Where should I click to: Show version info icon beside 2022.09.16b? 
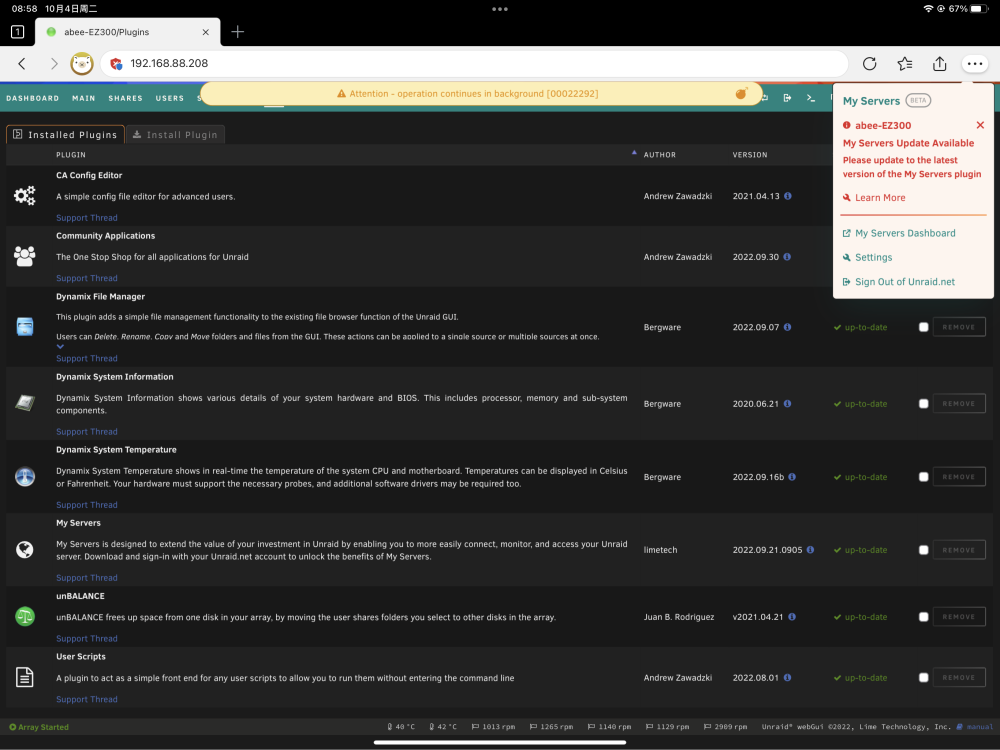point(791,476)
